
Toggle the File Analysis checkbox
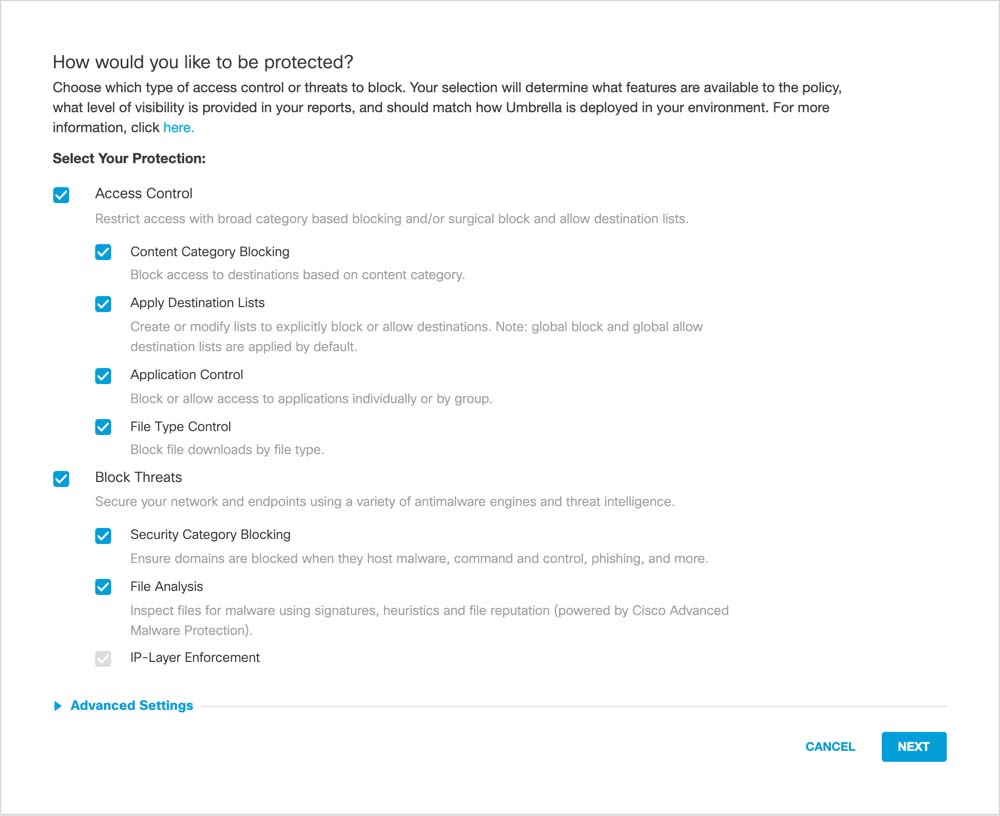(x=103, y=587)
